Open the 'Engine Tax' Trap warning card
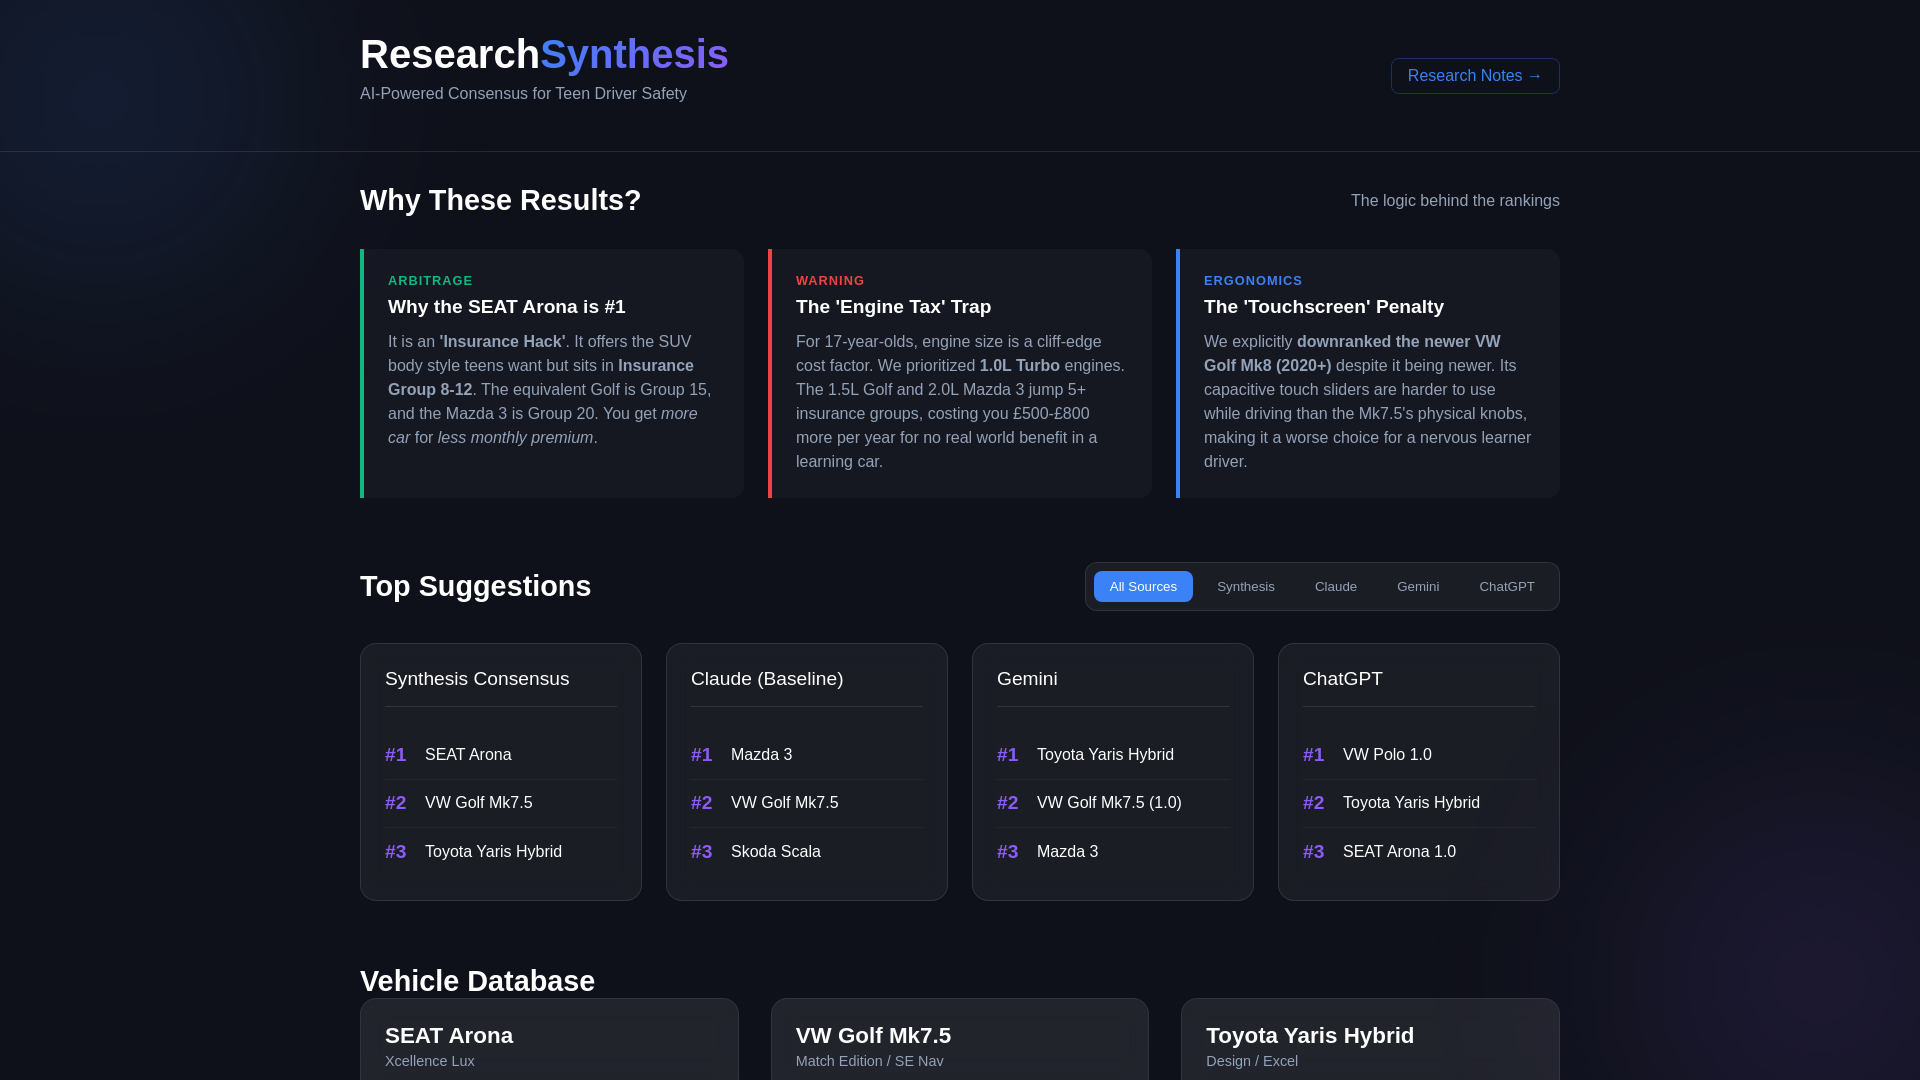The image size is (1920, 1080). [x=960, y=373]
